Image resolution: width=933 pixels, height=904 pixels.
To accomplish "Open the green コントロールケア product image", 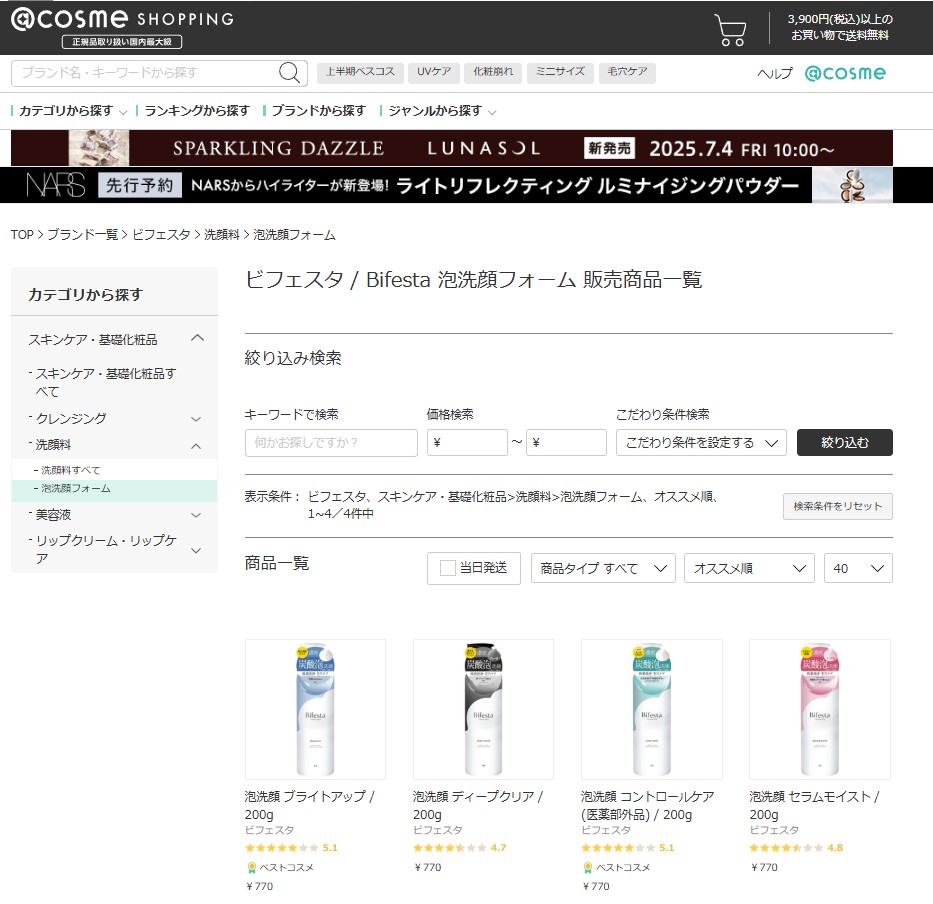I will tap(652, 709).
